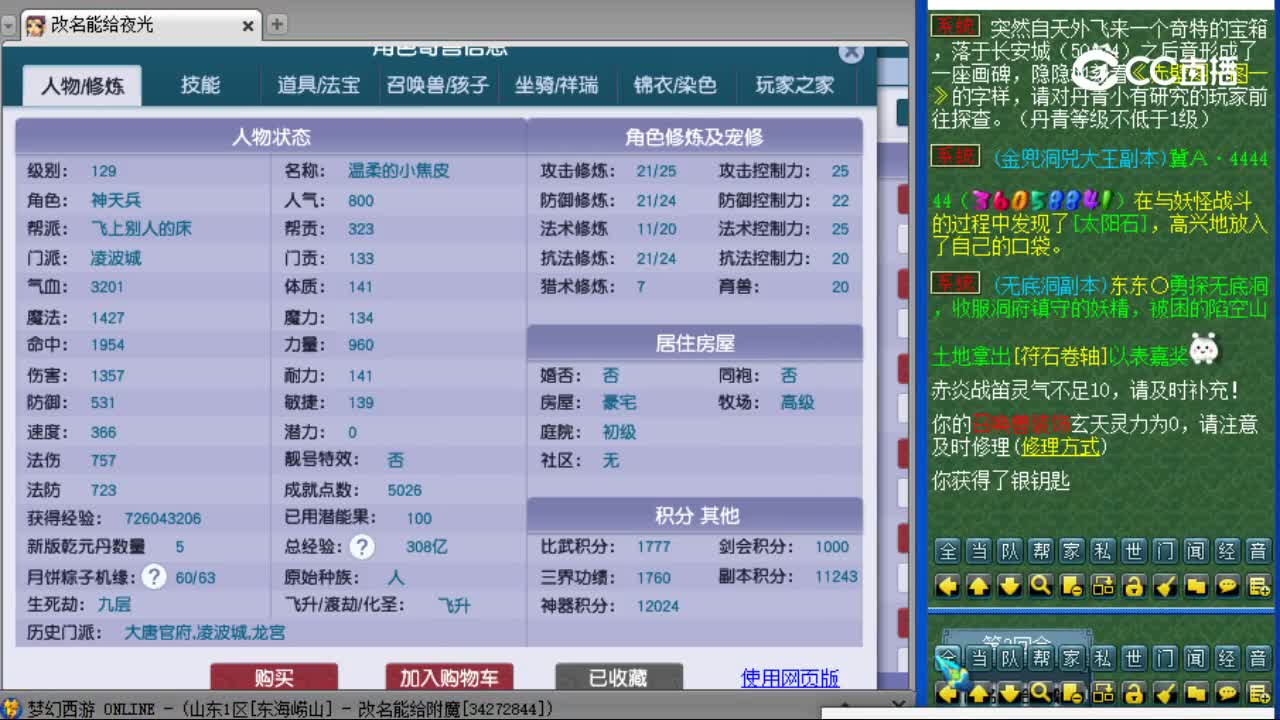
Task: Click the detach-window icon in upper chat toolbar
Action: click(1103, 585)
